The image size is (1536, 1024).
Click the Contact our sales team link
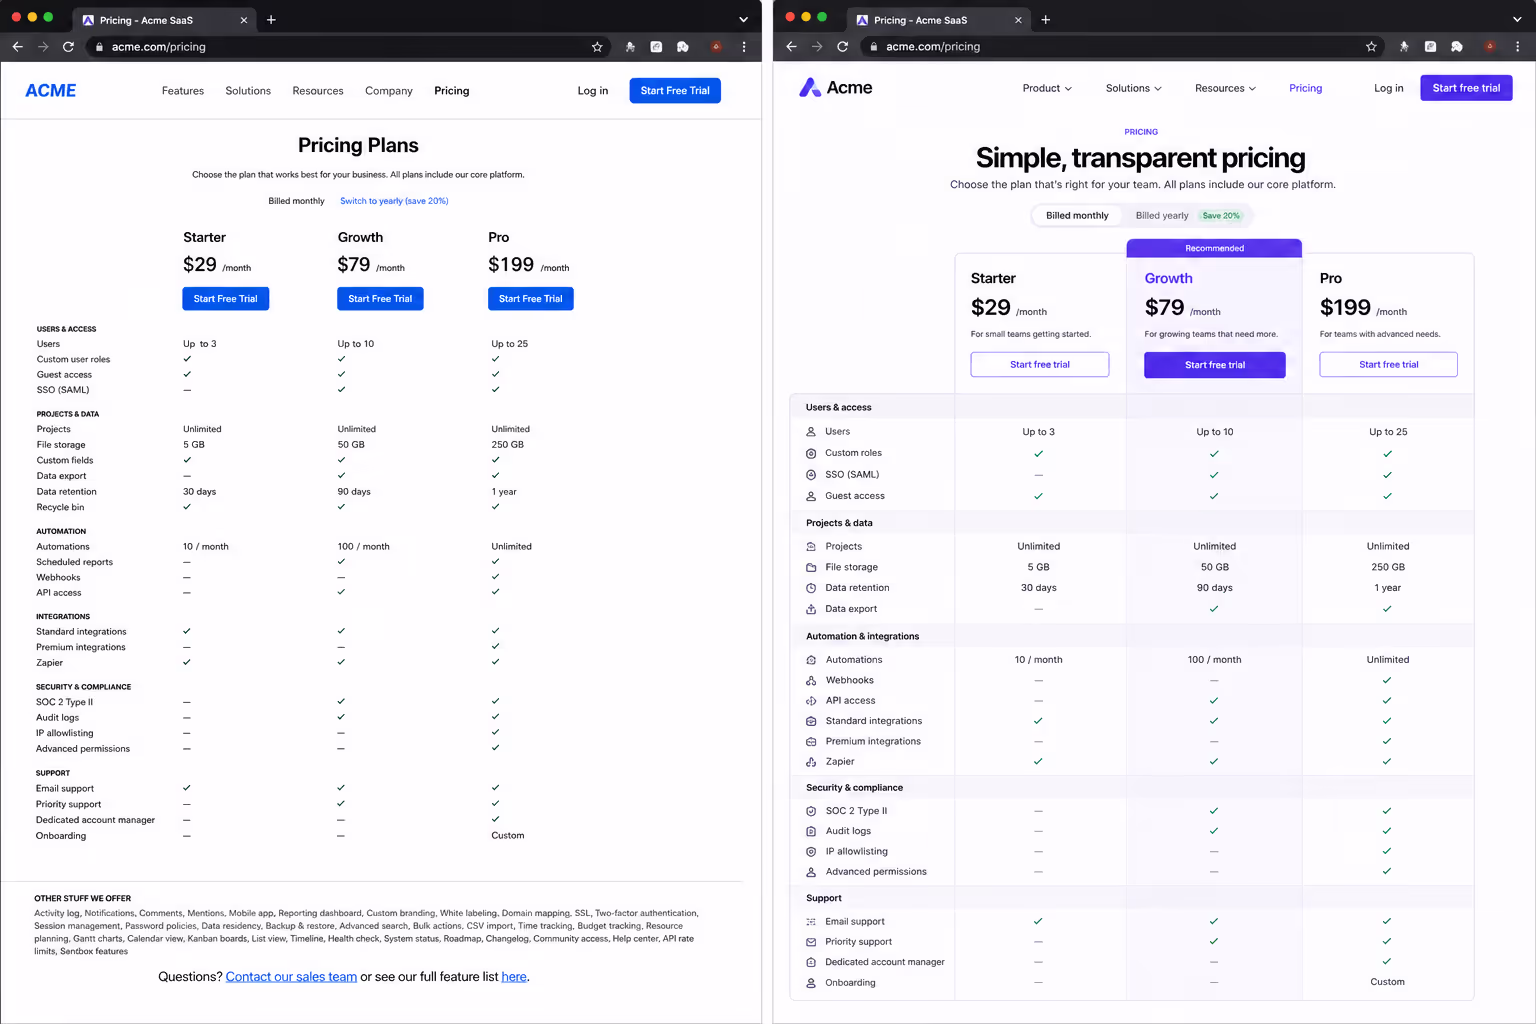[x=291, y=977]
